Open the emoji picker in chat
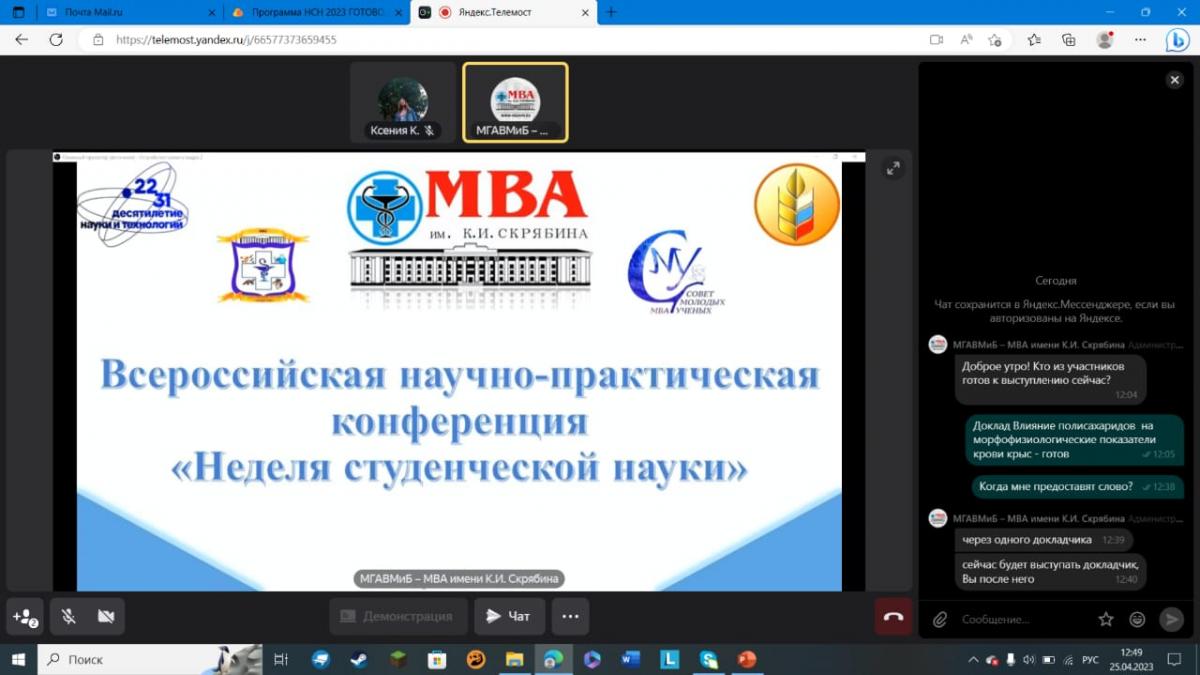This screenshot has height=675, width=1200. tap(1137, 620)
